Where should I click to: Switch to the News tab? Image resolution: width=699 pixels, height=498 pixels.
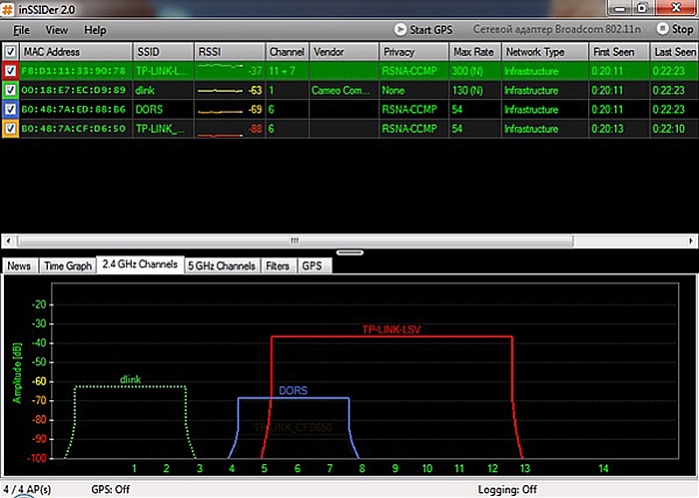click(19, 266)
